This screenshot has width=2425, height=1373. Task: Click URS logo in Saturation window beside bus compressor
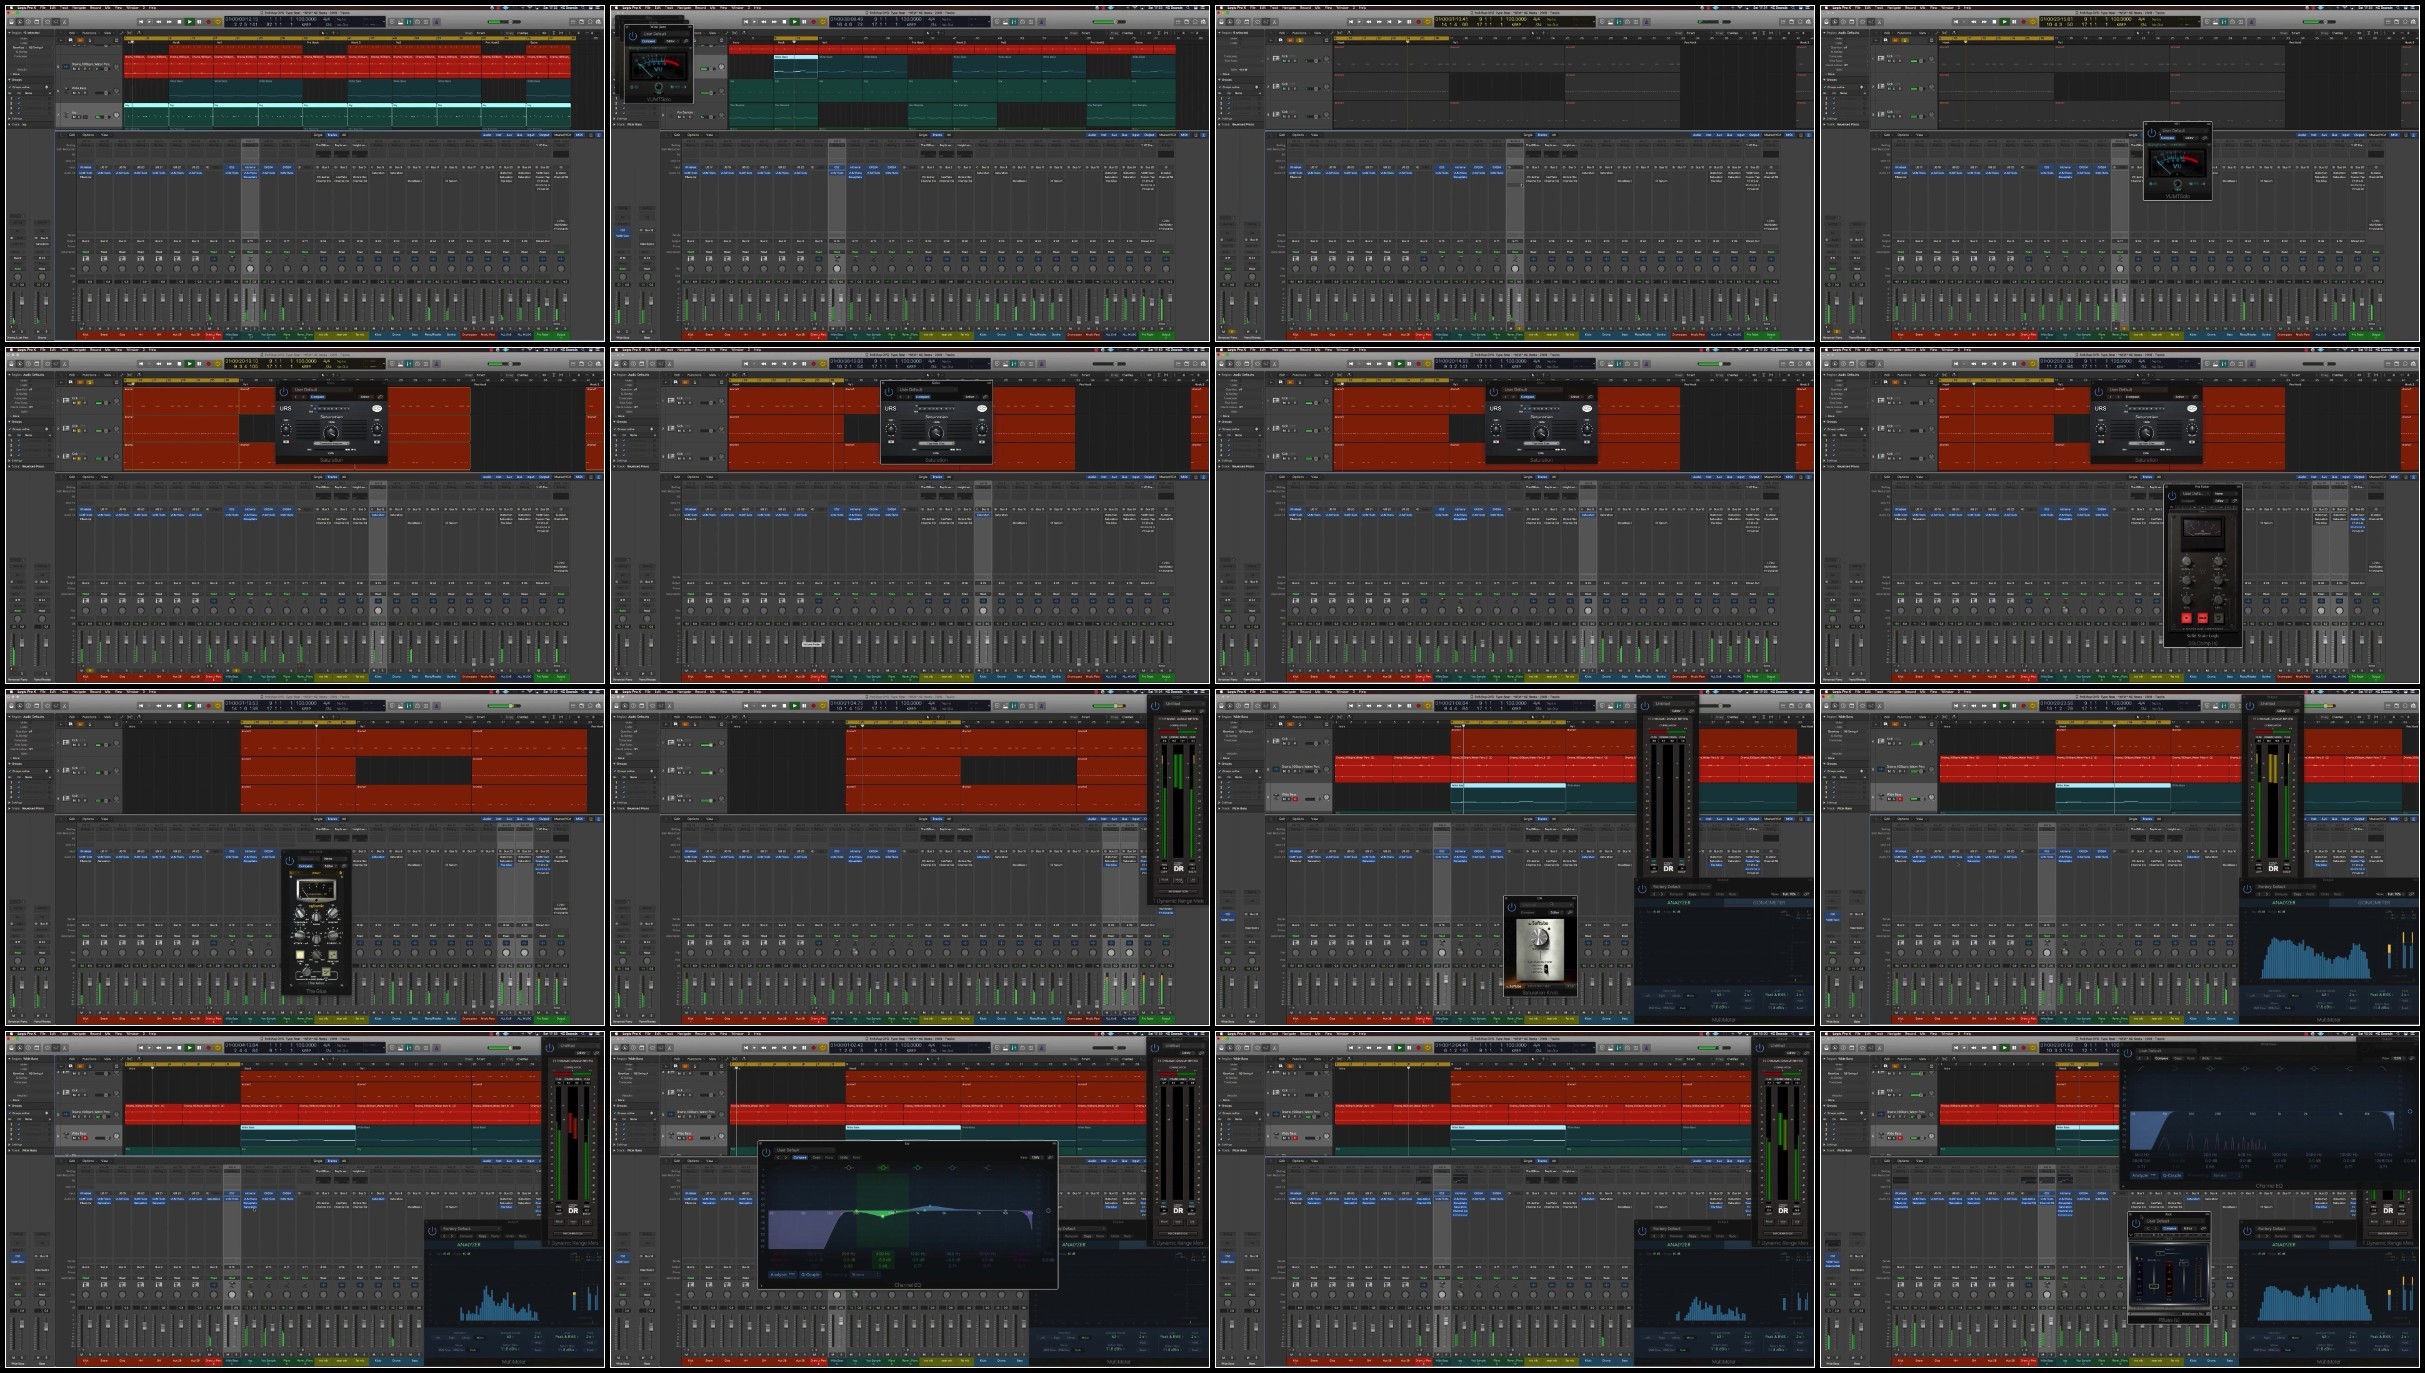pos(2100,408)
